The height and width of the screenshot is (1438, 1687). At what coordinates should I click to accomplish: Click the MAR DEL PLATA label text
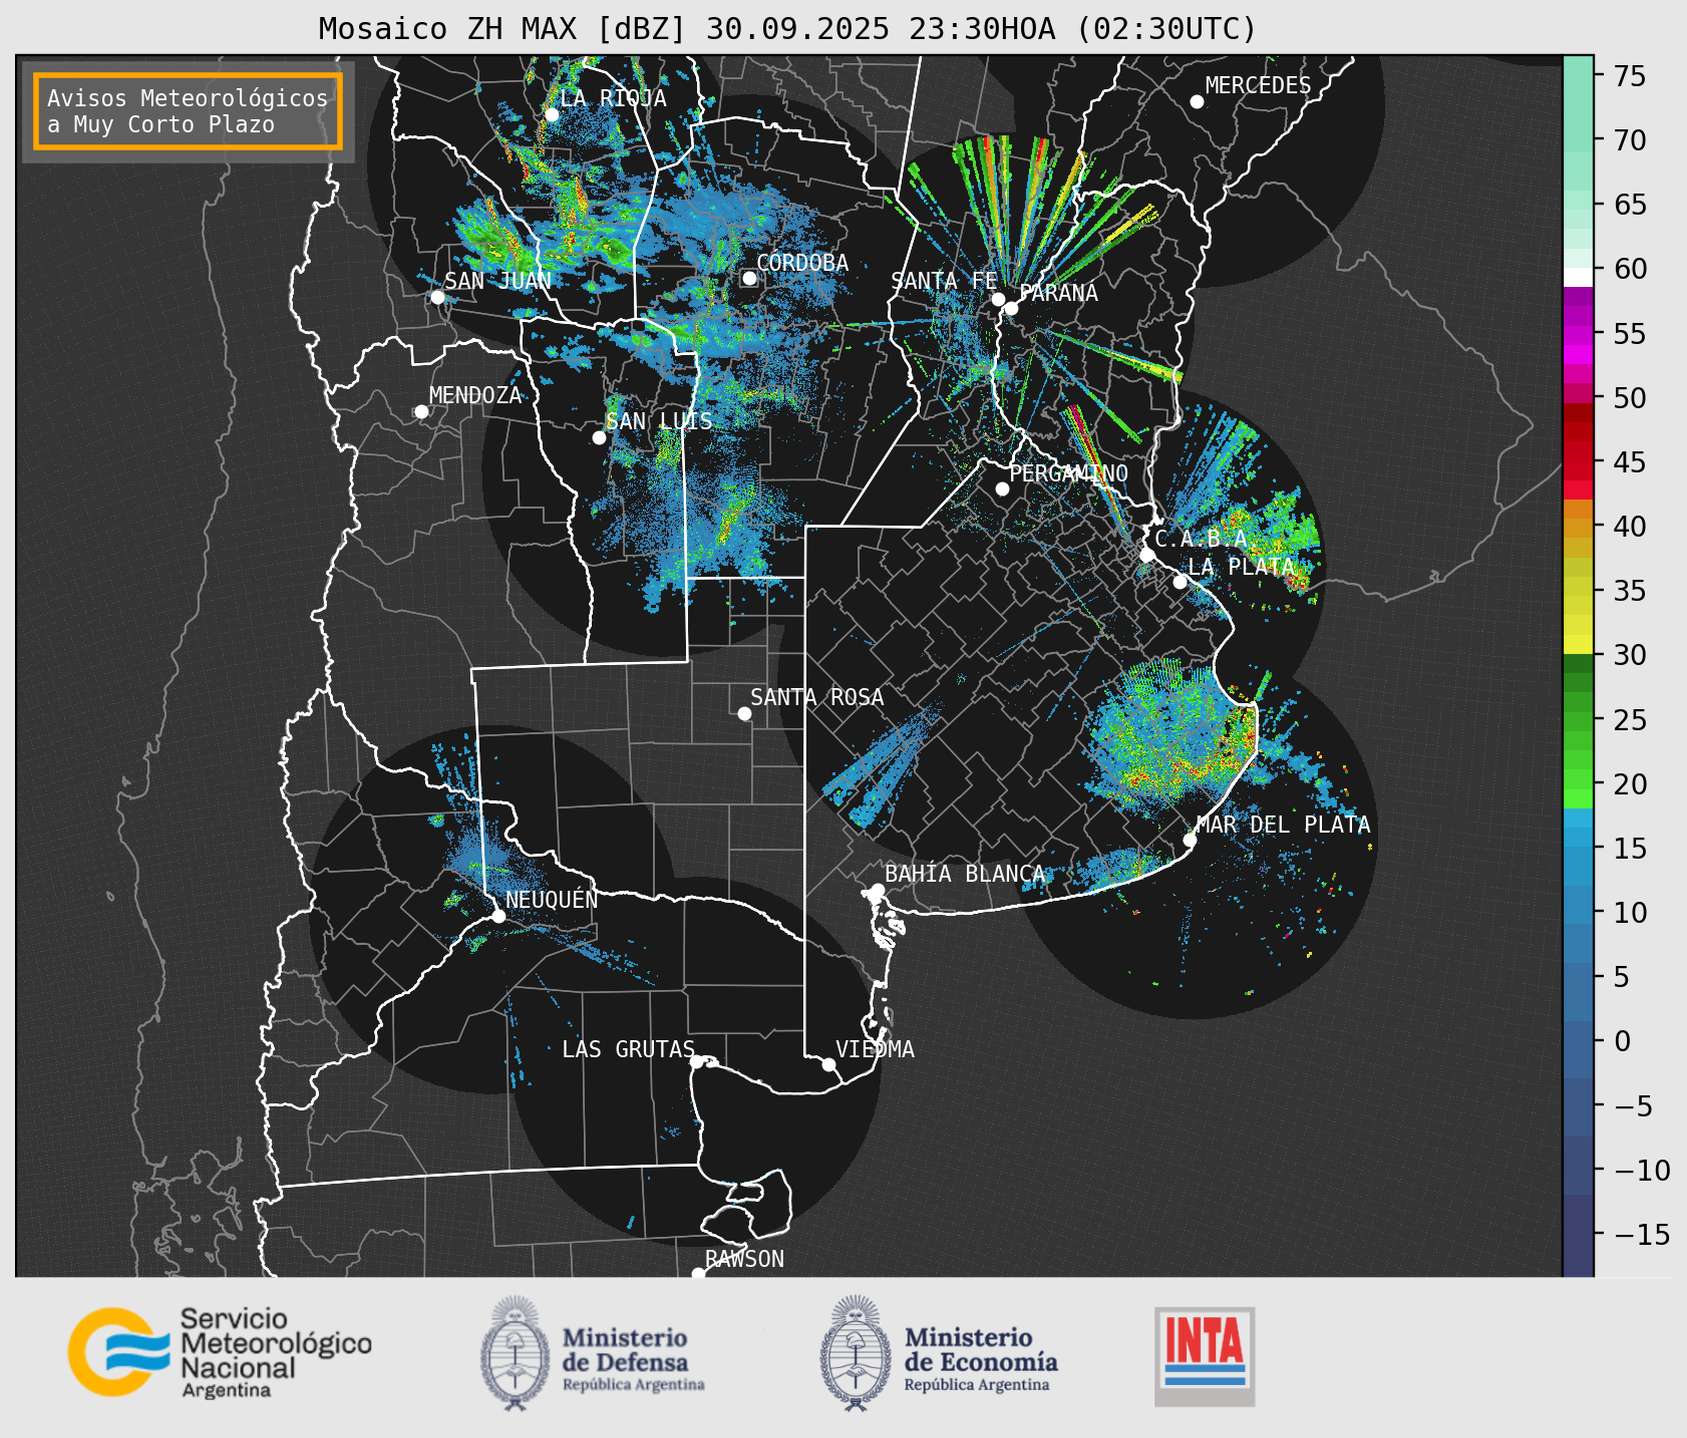[x=1283, y=825]
